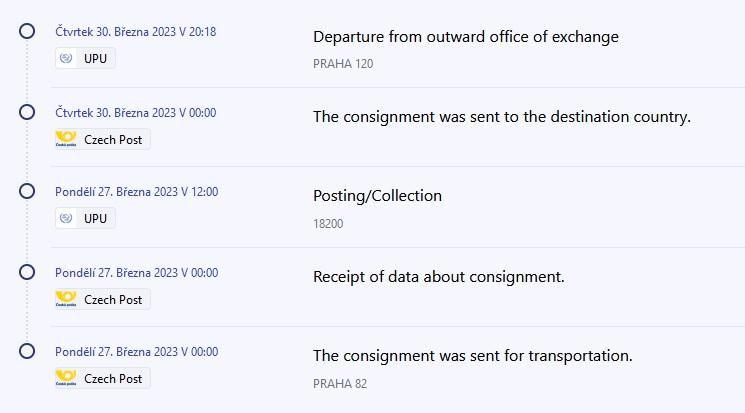Click the Departure from outward office of exchange text
Image resolution: width=745 pixels, height=413 pixels.
pyautogui.click(x=466, y=37)
